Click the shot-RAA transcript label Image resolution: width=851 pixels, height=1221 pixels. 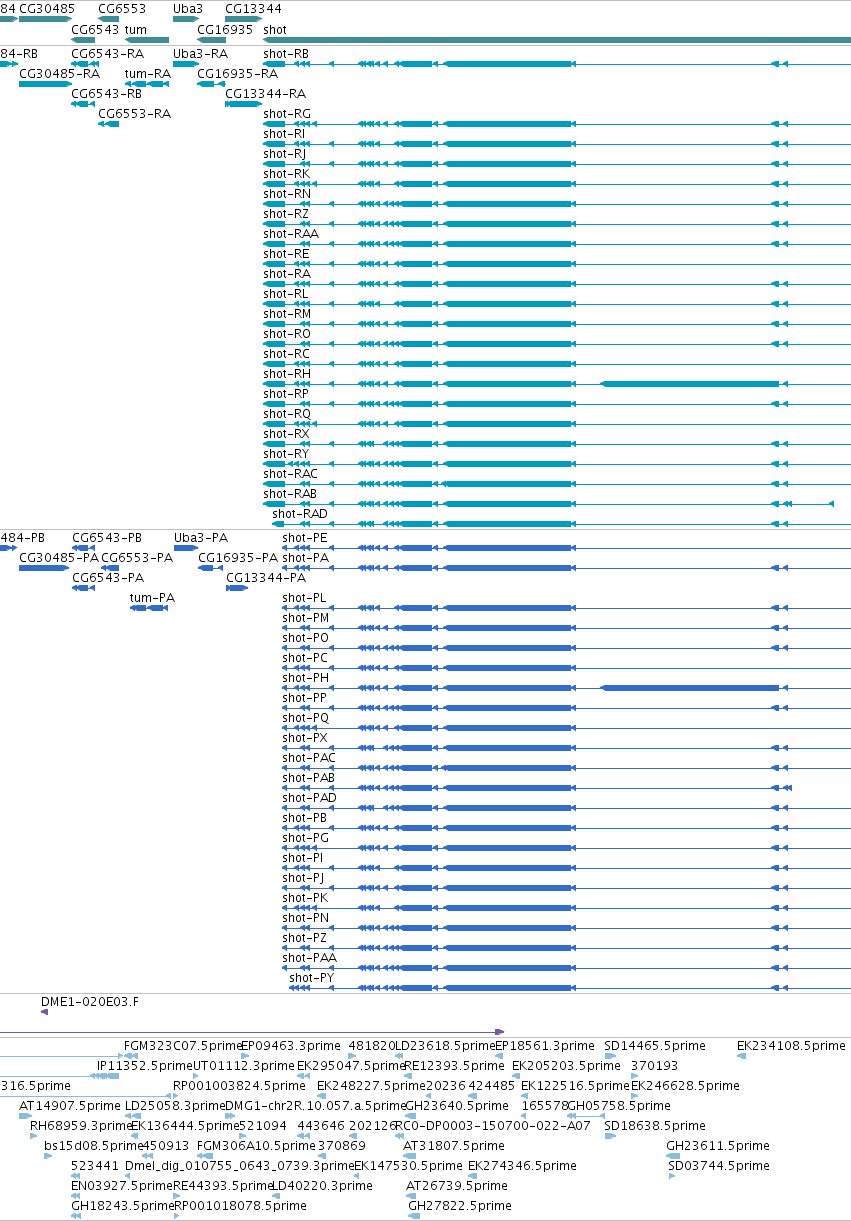(x=291, y=234)
